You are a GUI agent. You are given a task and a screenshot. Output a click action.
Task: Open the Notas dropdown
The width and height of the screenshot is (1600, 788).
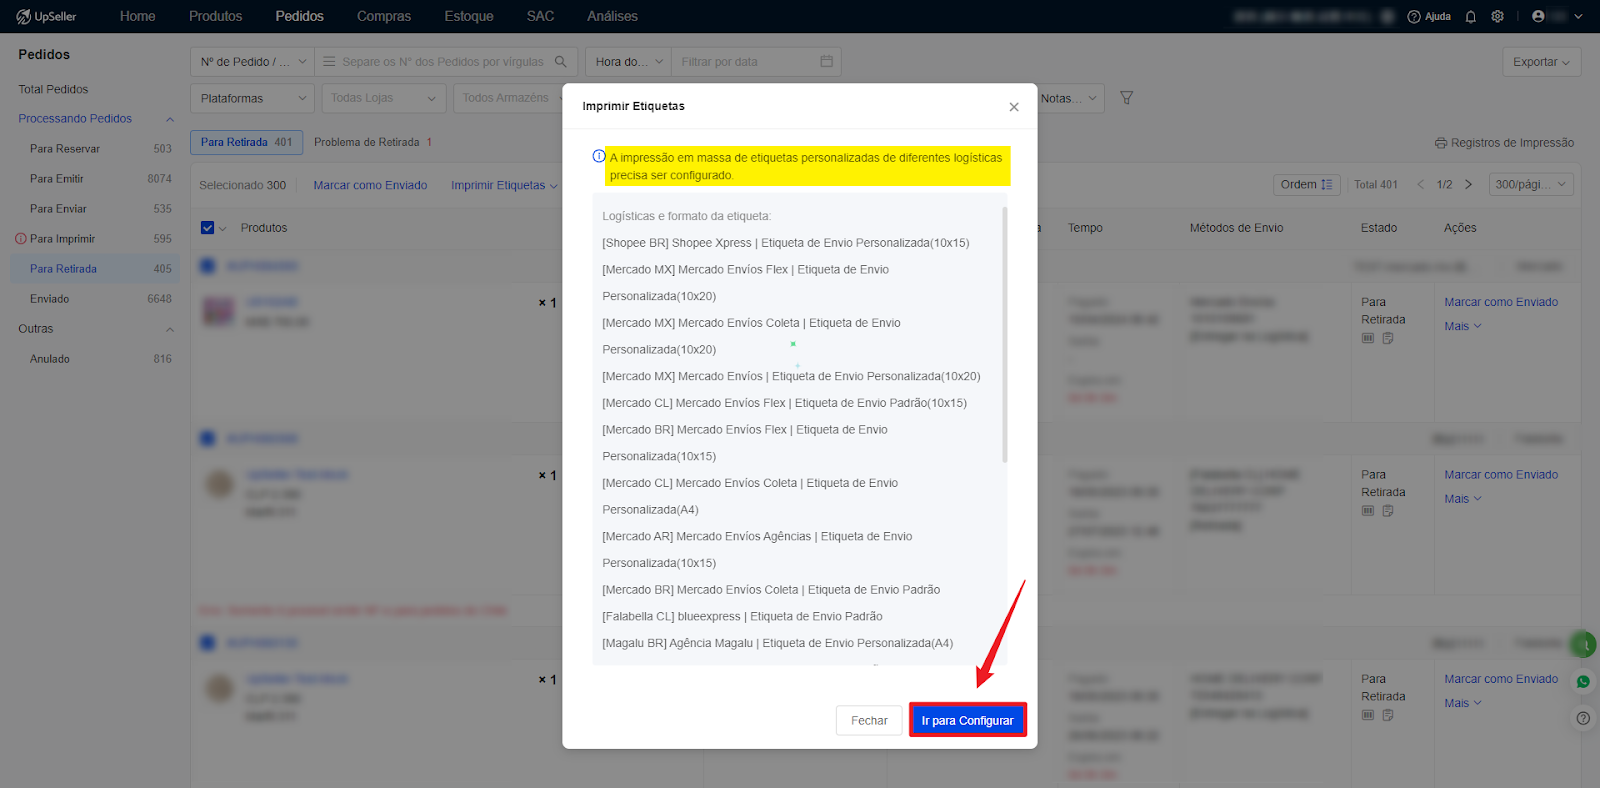(1069, 98)
